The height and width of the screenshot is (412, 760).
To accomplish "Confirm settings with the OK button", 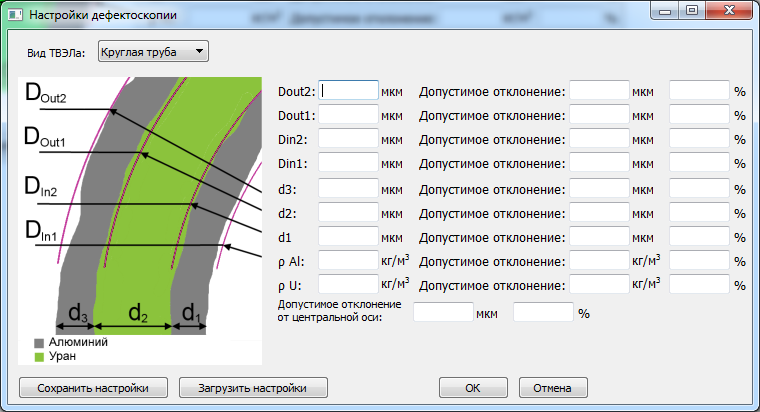I will 474,388.
